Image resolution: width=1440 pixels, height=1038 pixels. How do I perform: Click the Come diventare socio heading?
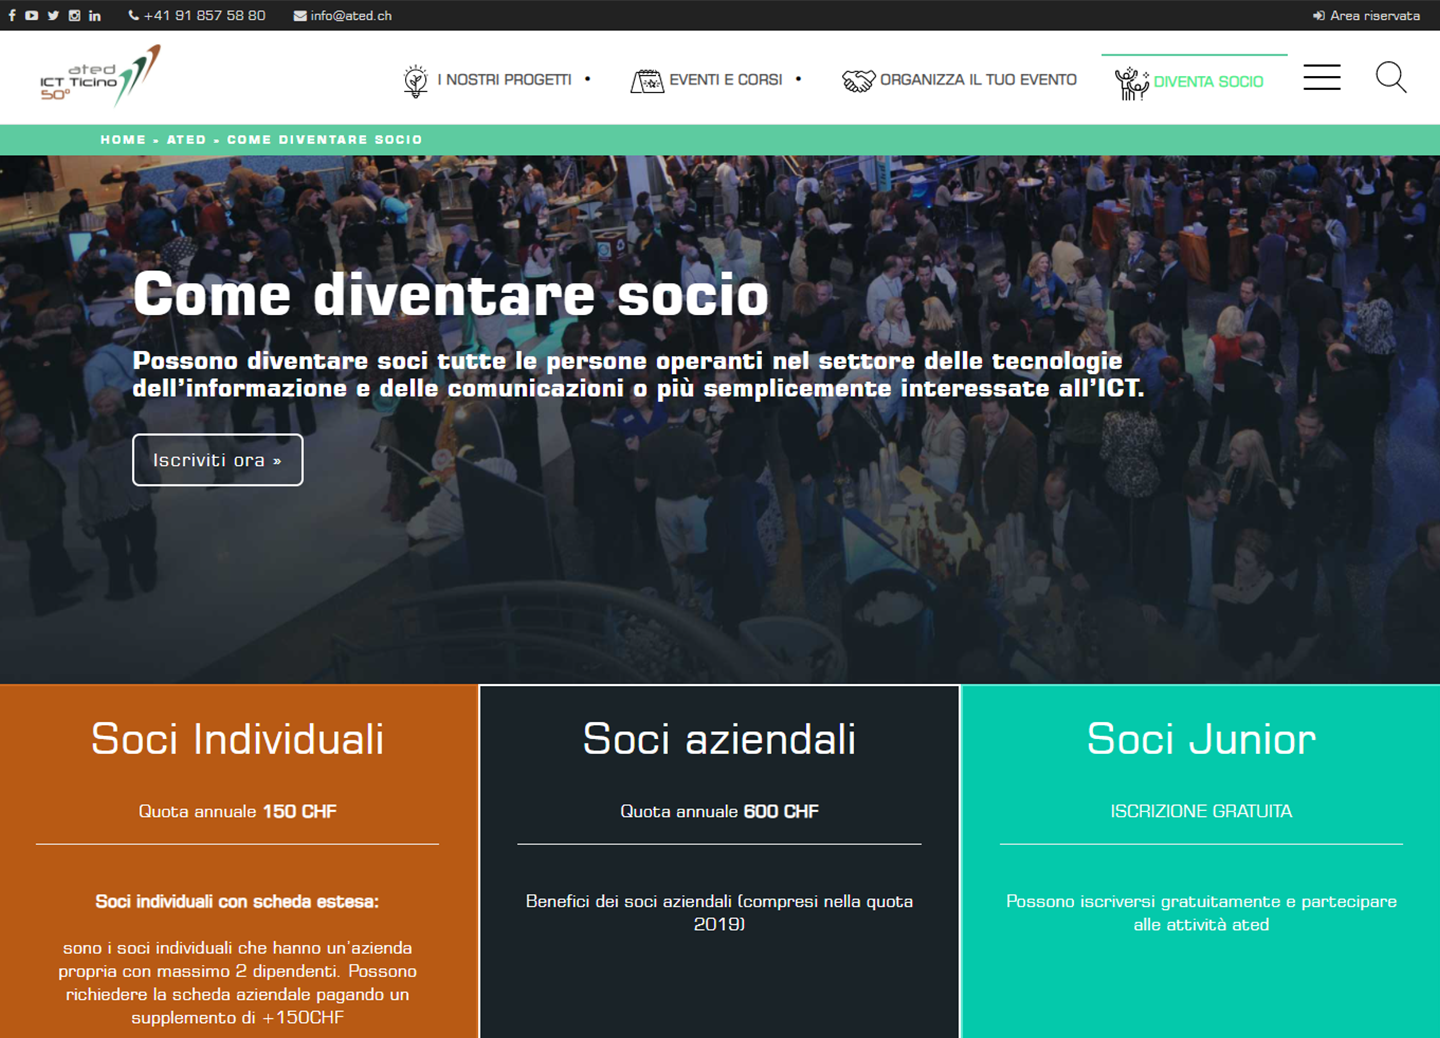coord(451,294)
